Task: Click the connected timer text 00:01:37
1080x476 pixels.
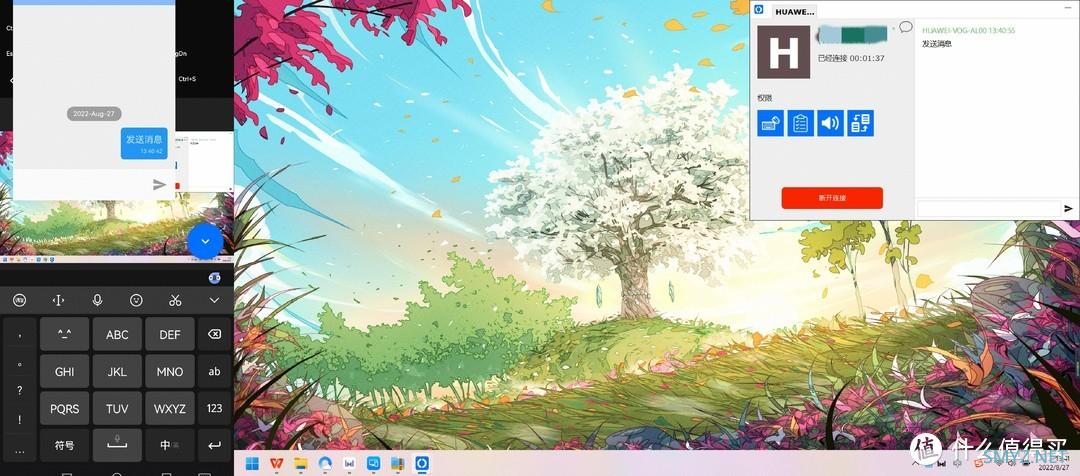Action: (867, 59)
